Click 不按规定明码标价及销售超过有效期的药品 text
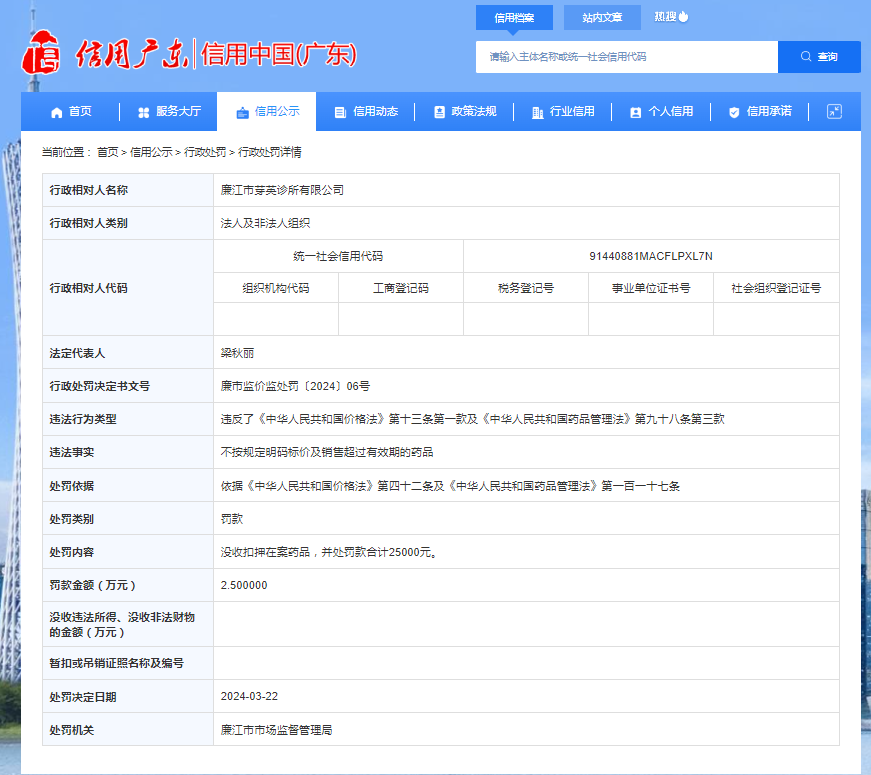 pos(327,452)
